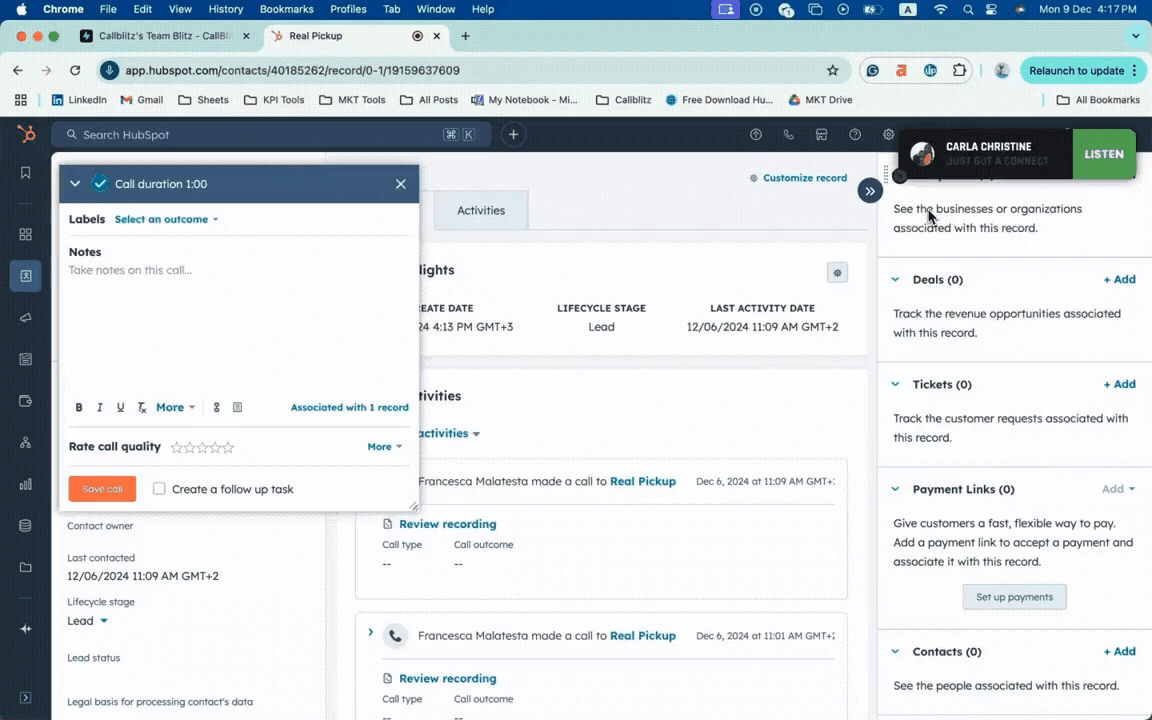Open the activities filter dropdown

point(449,433)
